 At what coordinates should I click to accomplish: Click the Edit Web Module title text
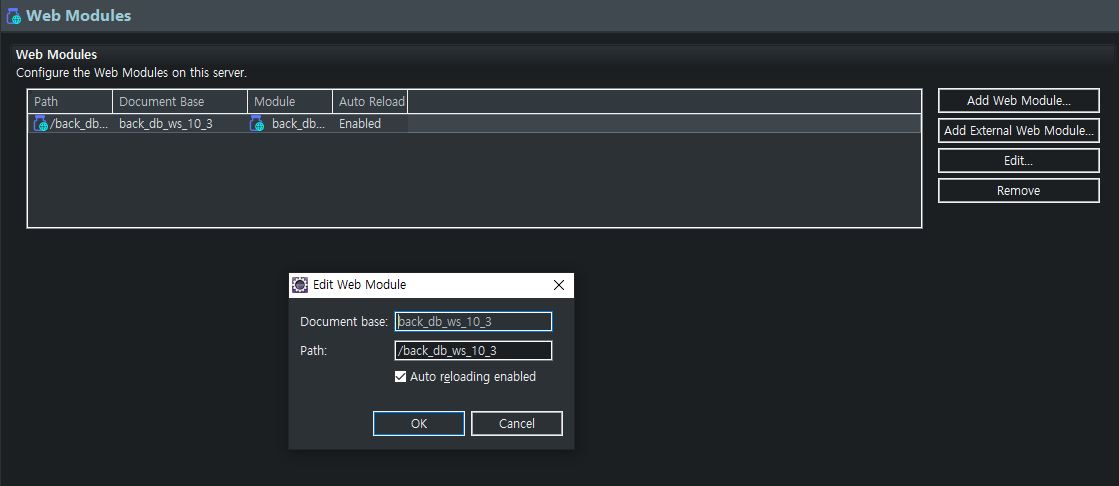coord(360,285)
